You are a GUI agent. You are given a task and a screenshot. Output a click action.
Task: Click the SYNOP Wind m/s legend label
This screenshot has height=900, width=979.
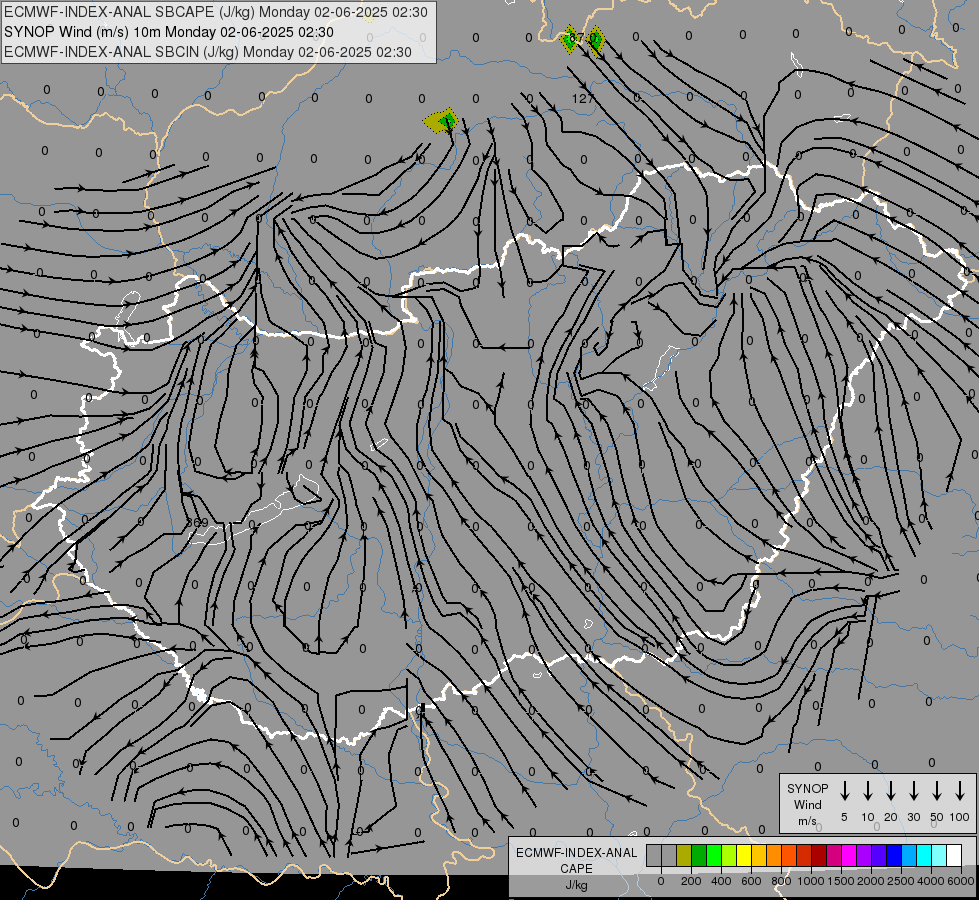(x=807, y=804)
